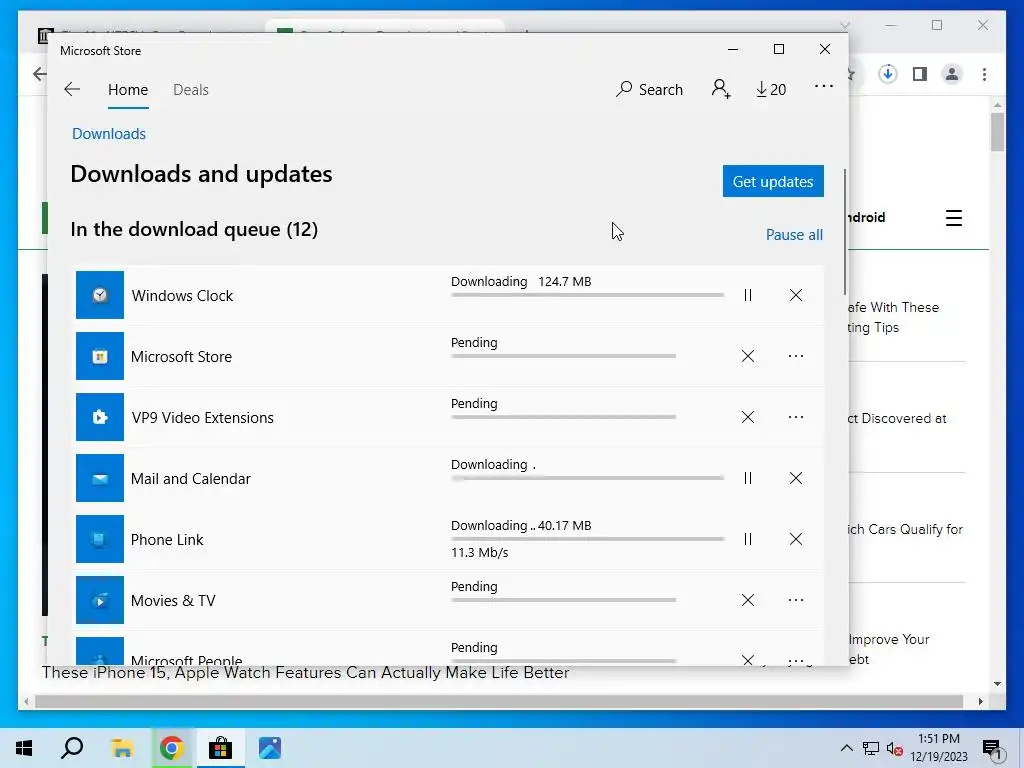Open more options for VP9 Video Extensions
This screenshot has width=1024, height=768.
pos(795,417)
